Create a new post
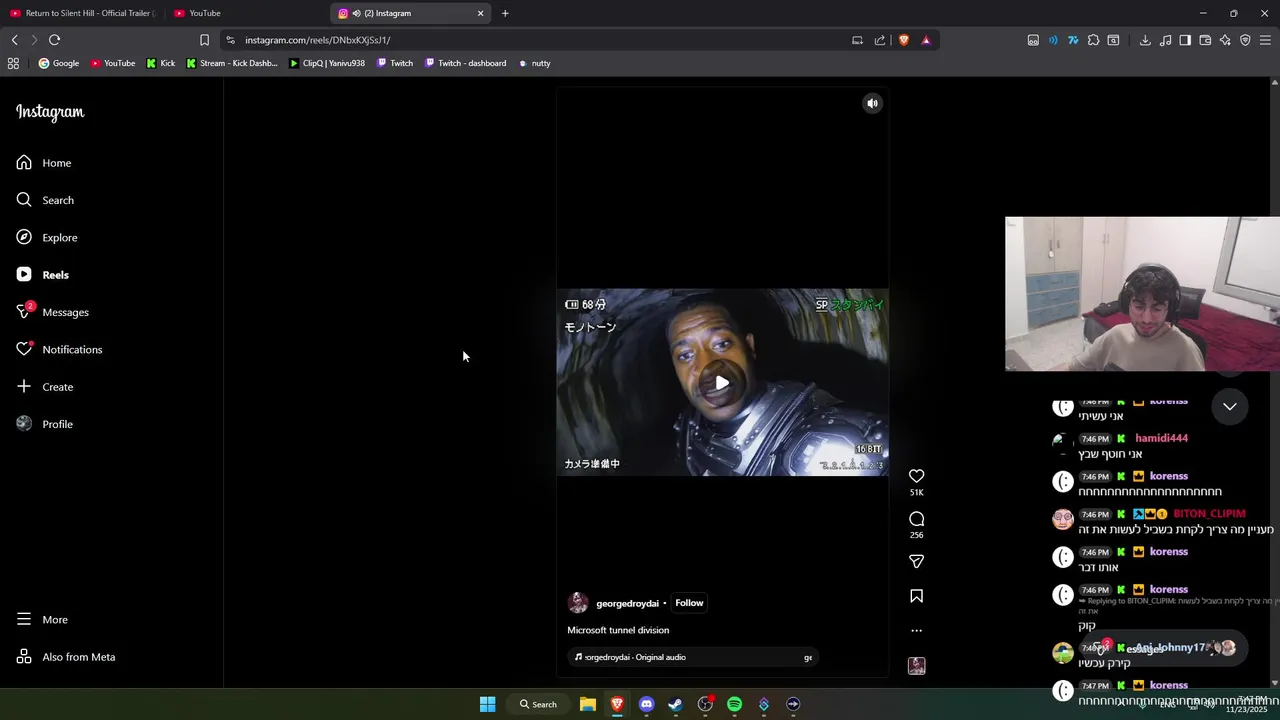The height and width of the screenshot is (720, 1280). pyautogui.click(x=45, y=387)
